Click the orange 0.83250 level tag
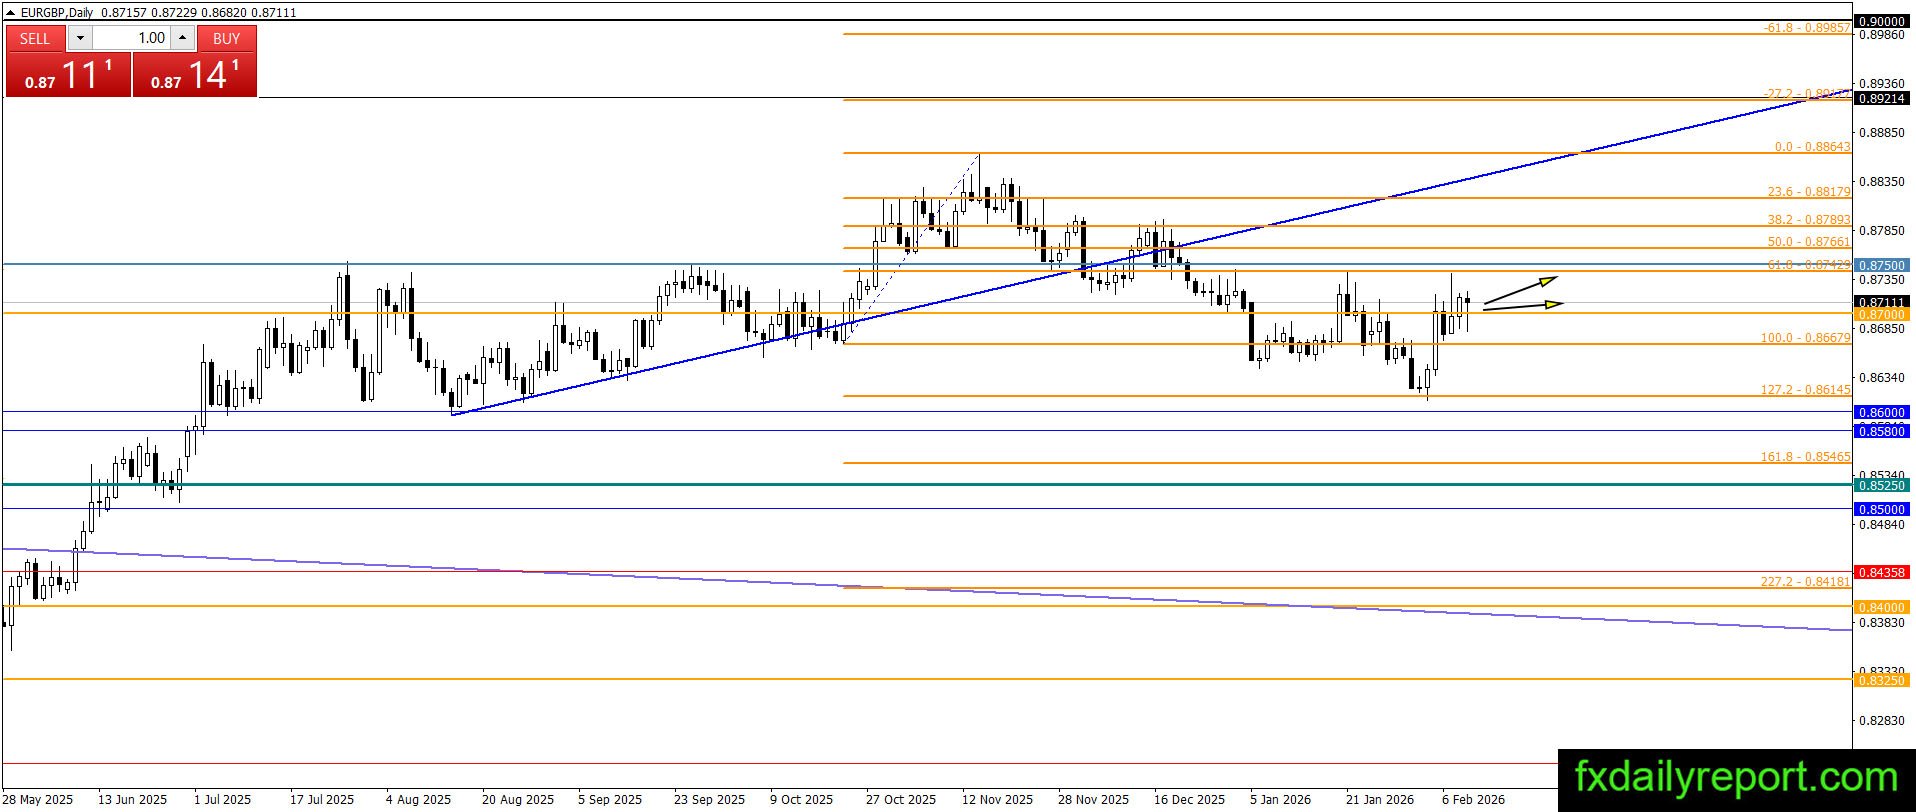Image resolution: width=1916 pixels, height=812 pixels. point(1881,680)
